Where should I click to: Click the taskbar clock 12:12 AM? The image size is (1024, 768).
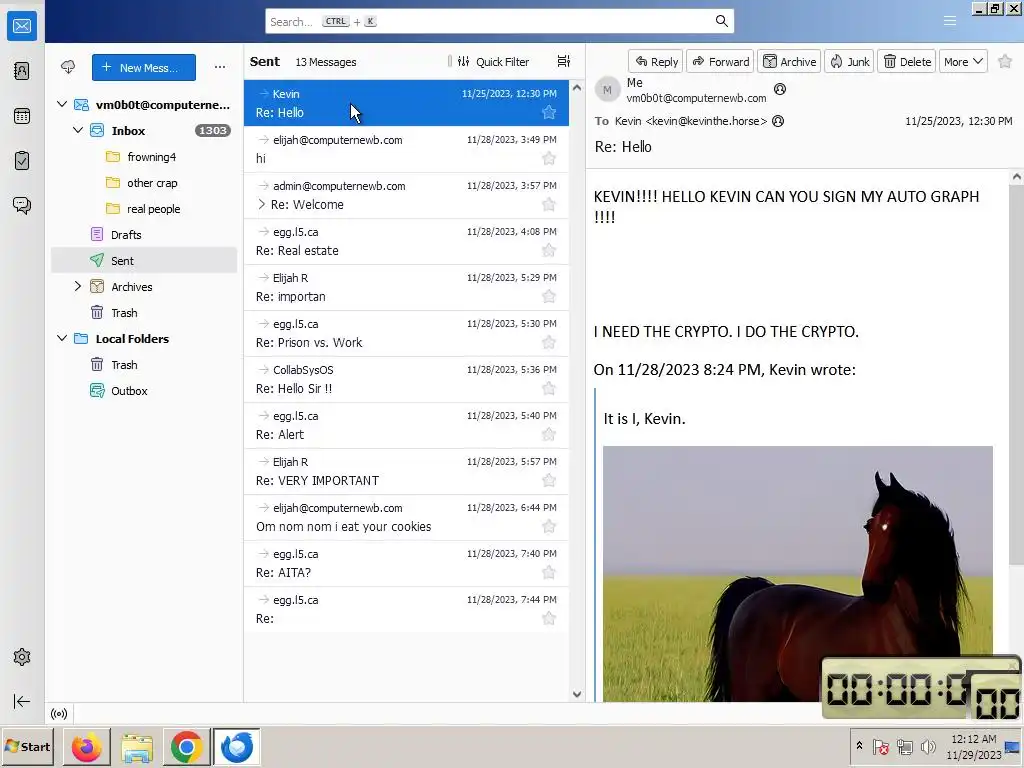pos(973,739)
